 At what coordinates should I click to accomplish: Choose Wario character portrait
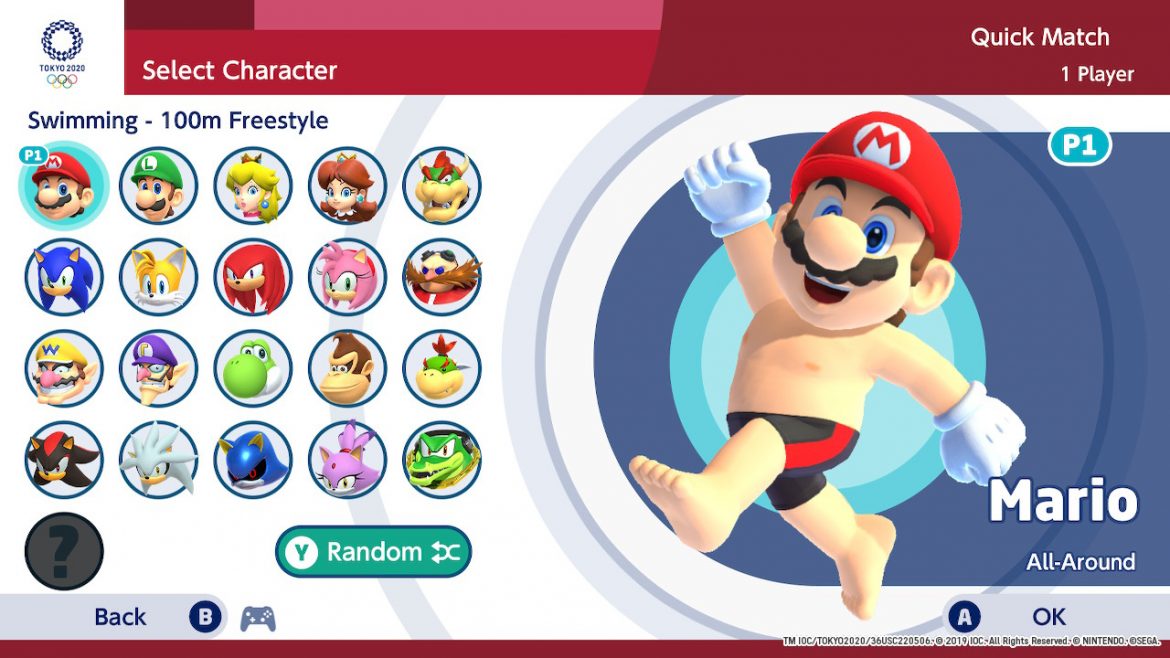63,369
